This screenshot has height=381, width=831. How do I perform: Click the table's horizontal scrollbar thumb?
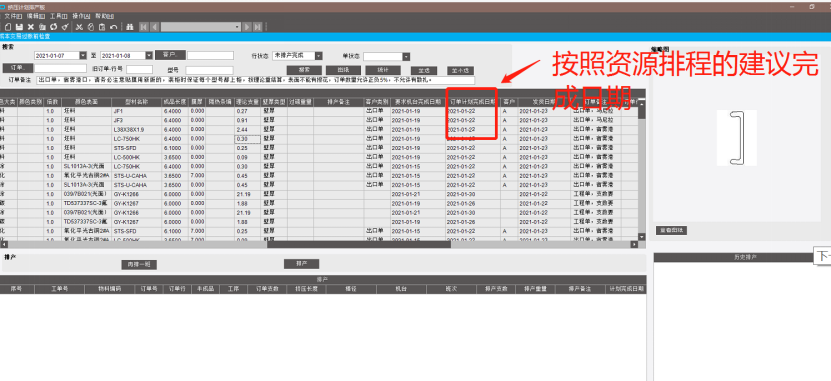pos(359,244)
